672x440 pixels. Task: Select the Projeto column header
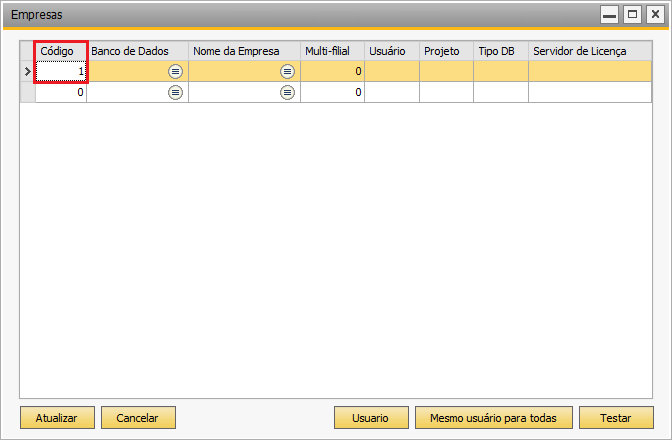tap(447, 51)
